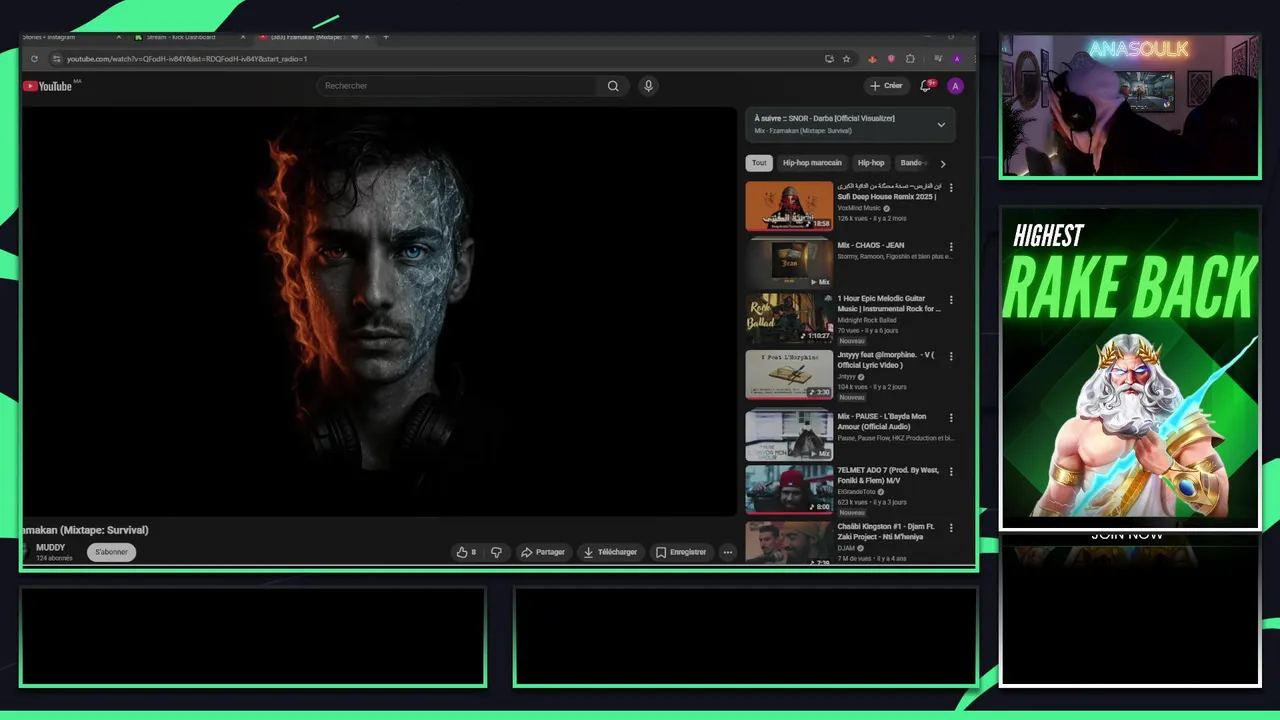Image resolution: width=1280 pixels, height=720 pixels.
Task: Close the Stories • Instagram tab
Action: click(118, 37)
